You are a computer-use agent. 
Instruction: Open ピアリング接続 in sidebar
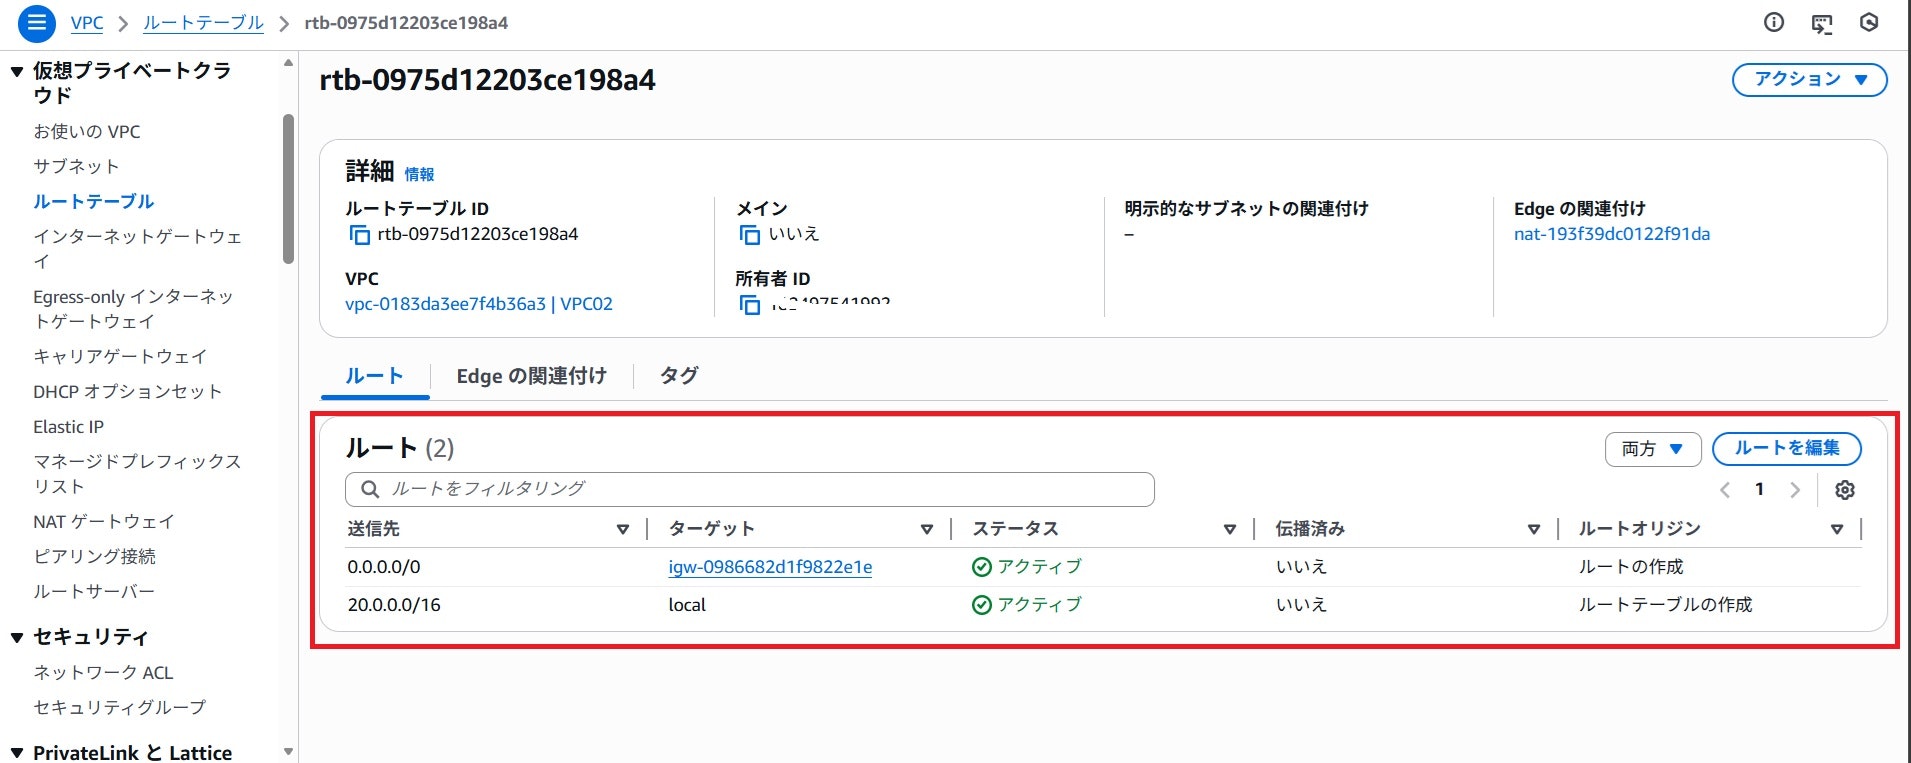pos(94,557)
